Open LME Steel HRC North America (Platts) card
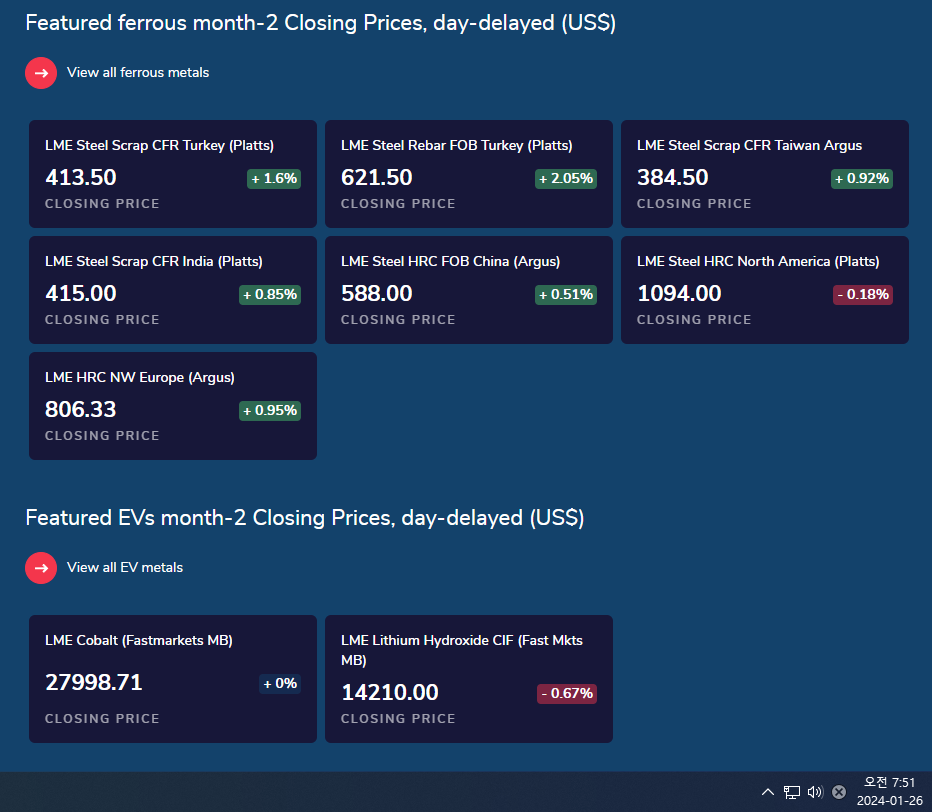This screenshot has height=812, width=932. pos(765,290)
